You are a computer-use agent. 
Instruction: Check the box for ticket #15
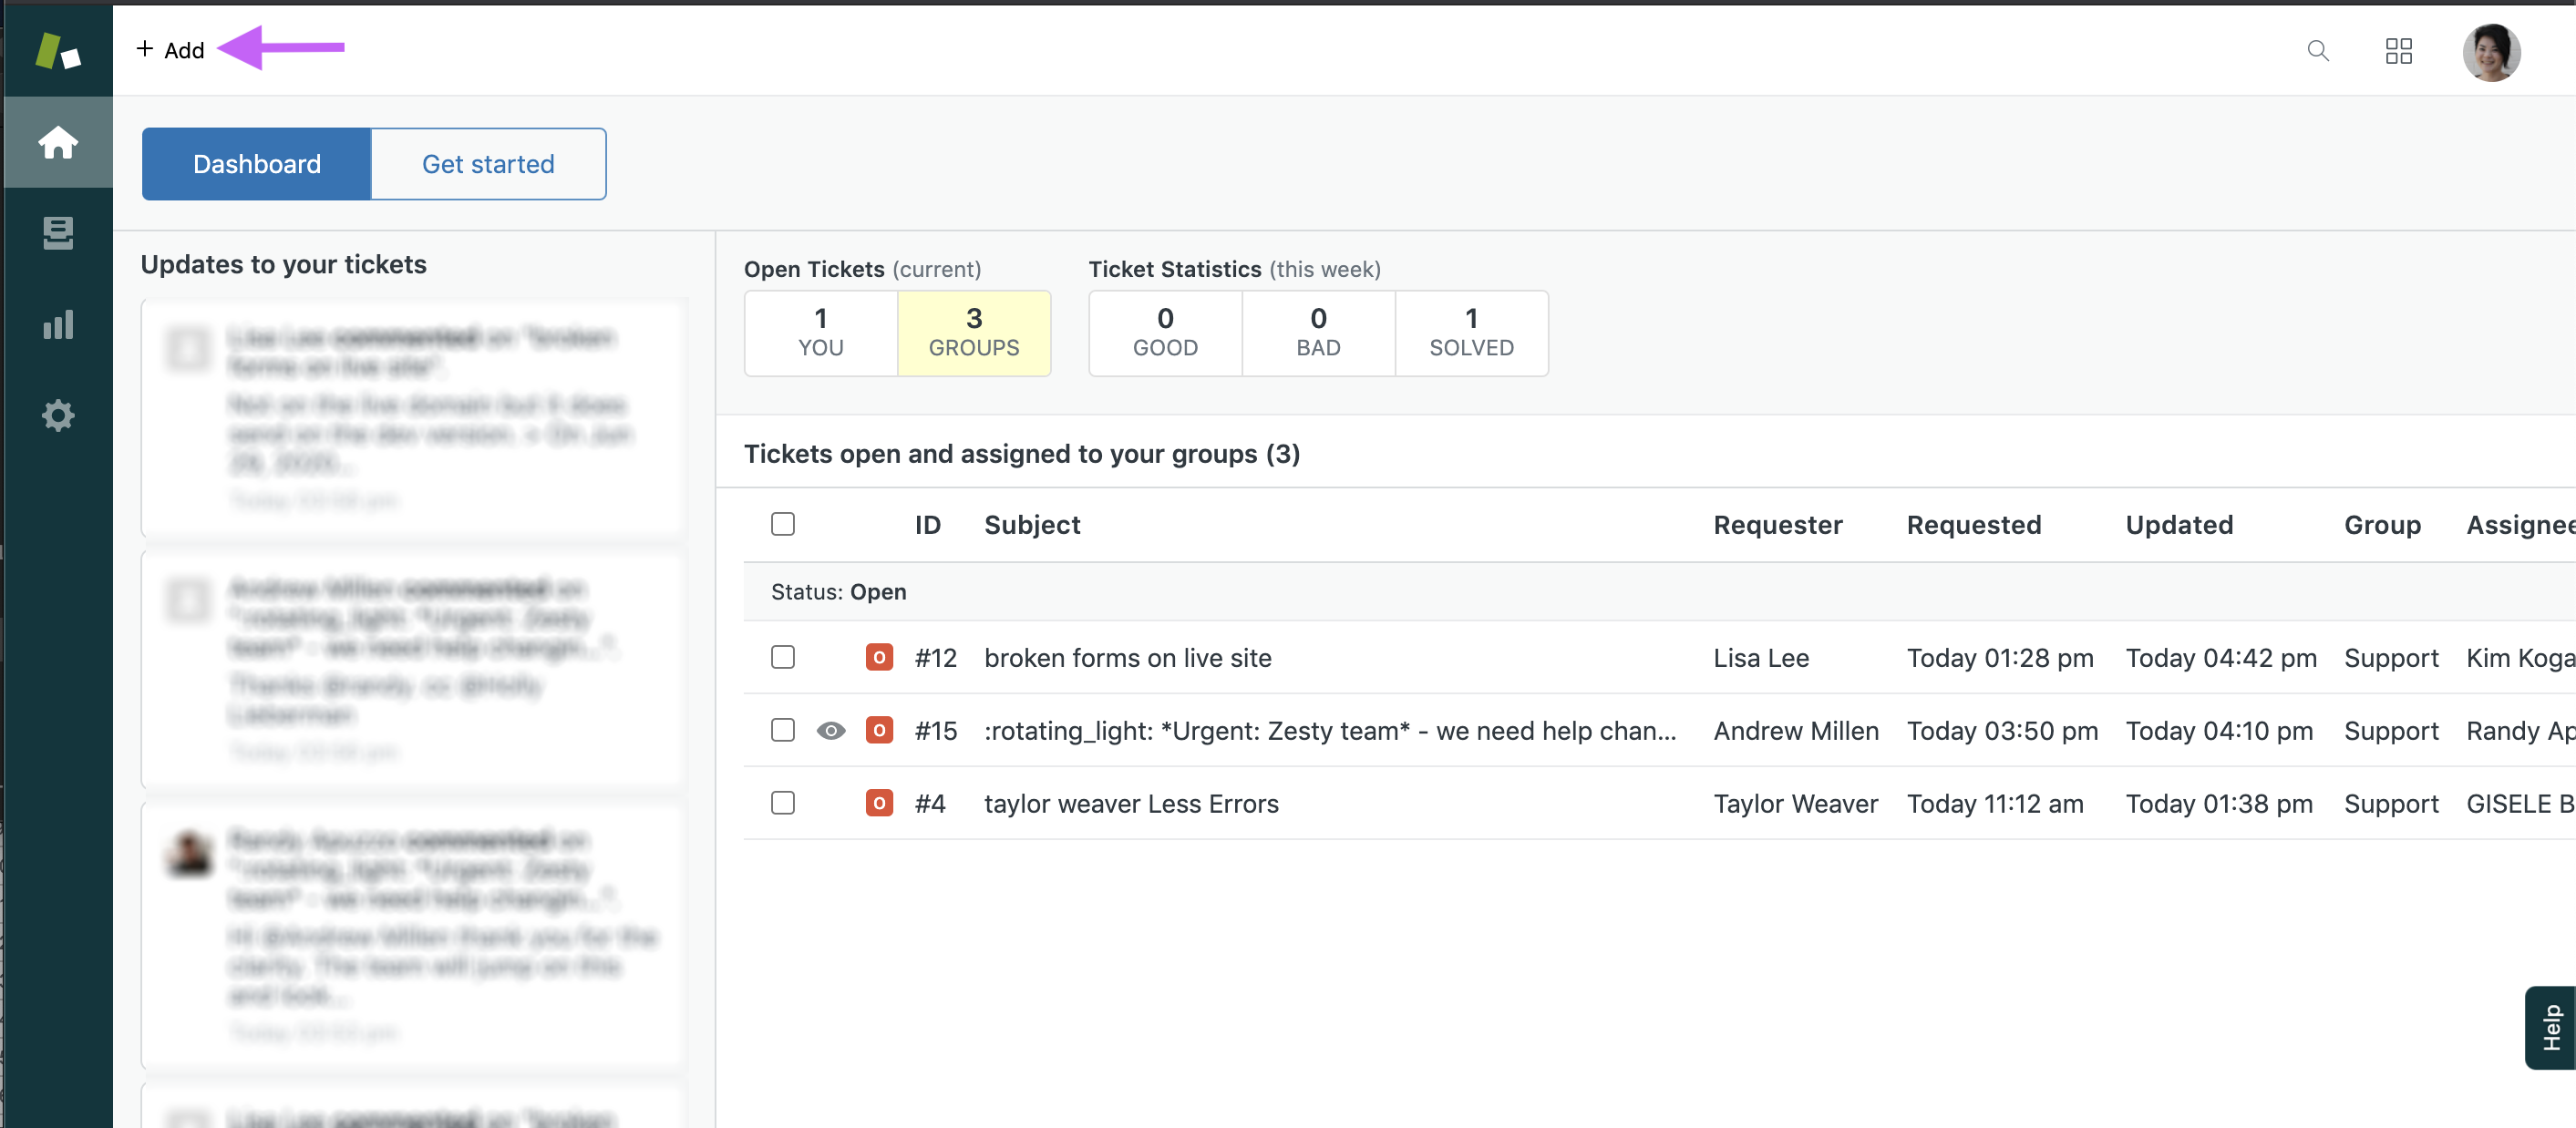point(783,730)
